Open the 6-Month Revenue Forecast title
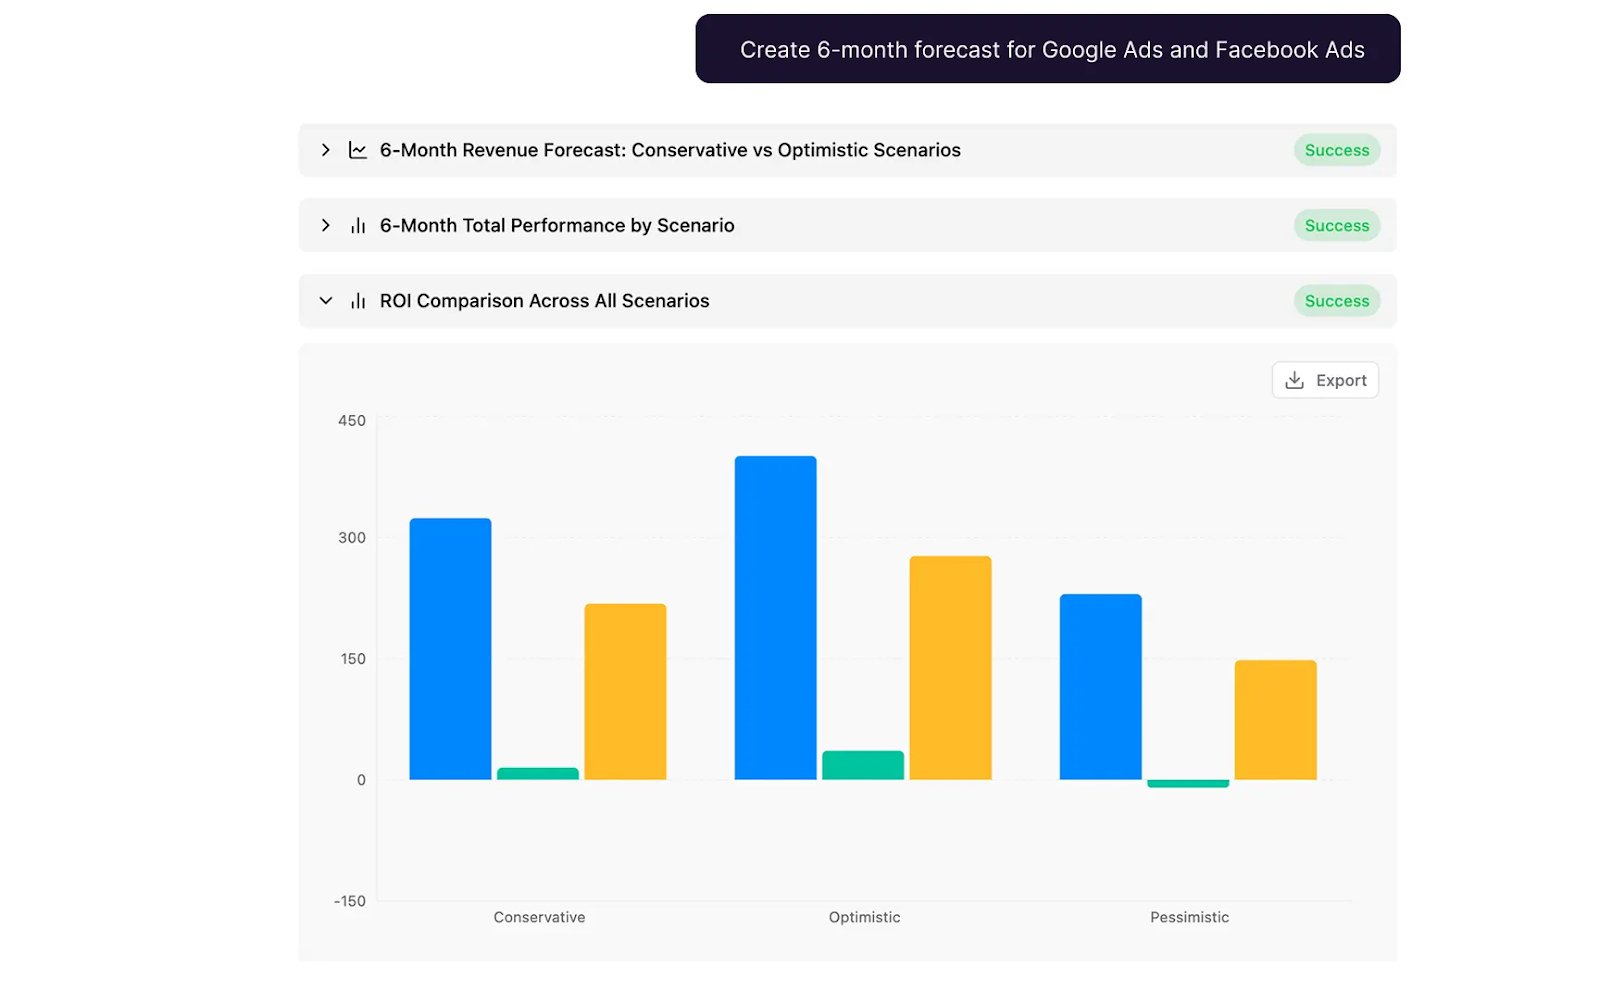The width and height of the screenshot is (1600, 1004). pyautogui.click(x=670, y=150)
